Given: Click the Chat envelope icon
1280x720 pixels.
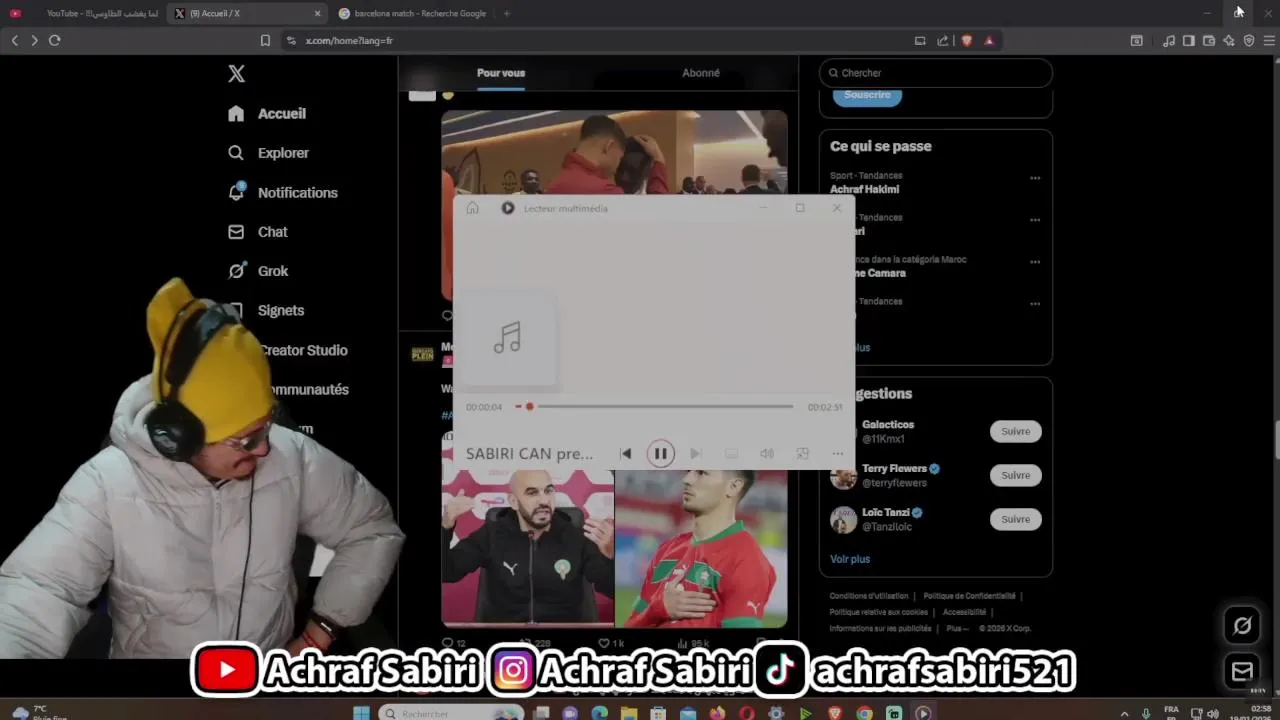Looking at the screenshot, I should [x=236, y=232].
